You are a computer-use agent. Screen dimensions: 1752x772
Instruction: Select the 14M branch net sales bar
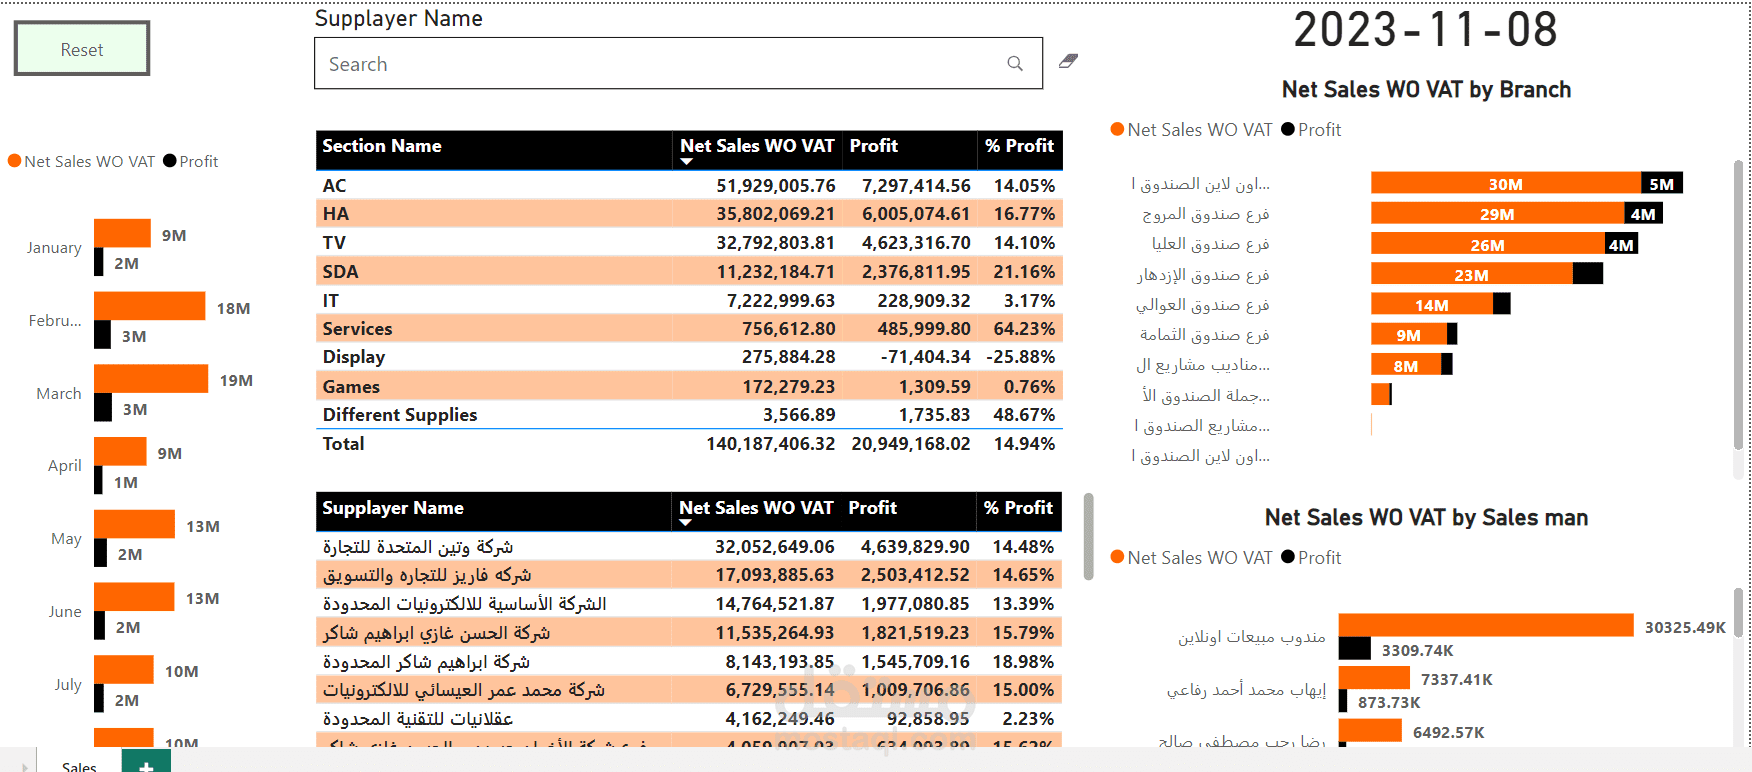[x=1432, y=304]
